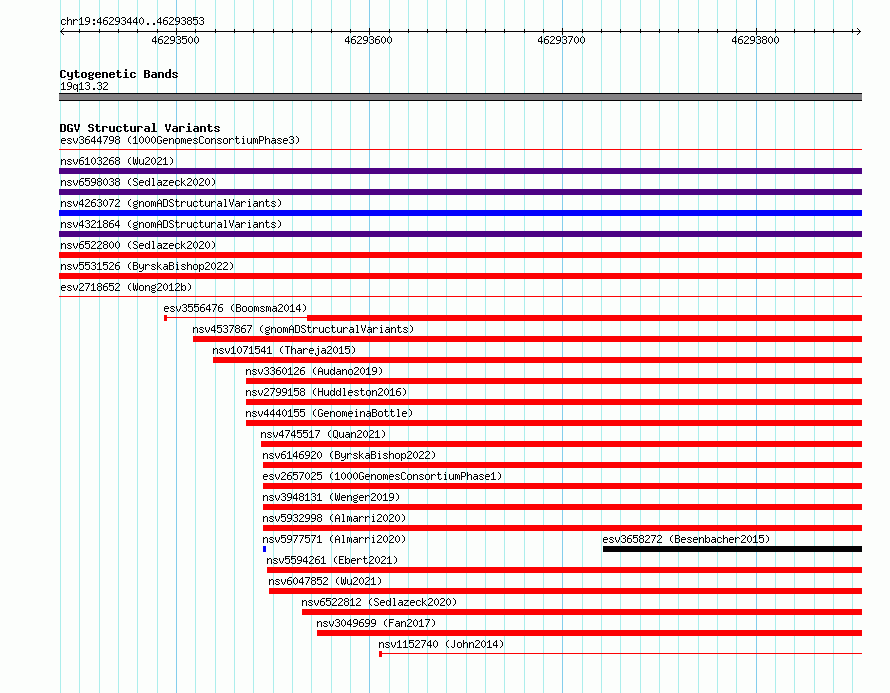Click the gray 19q13.32 cytogenetic band
Image resolution: width=890 pixels, height=693 pixels.
tap(460, 97)
